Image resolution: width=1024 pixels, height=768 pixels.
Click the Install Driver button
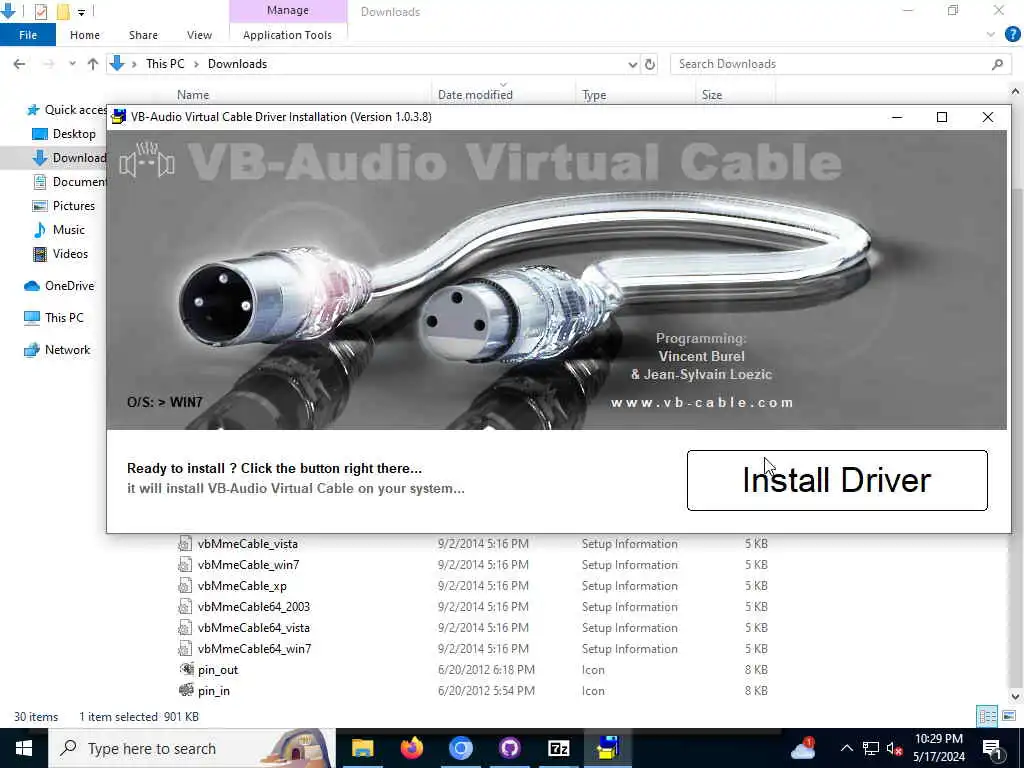[837, 480]
